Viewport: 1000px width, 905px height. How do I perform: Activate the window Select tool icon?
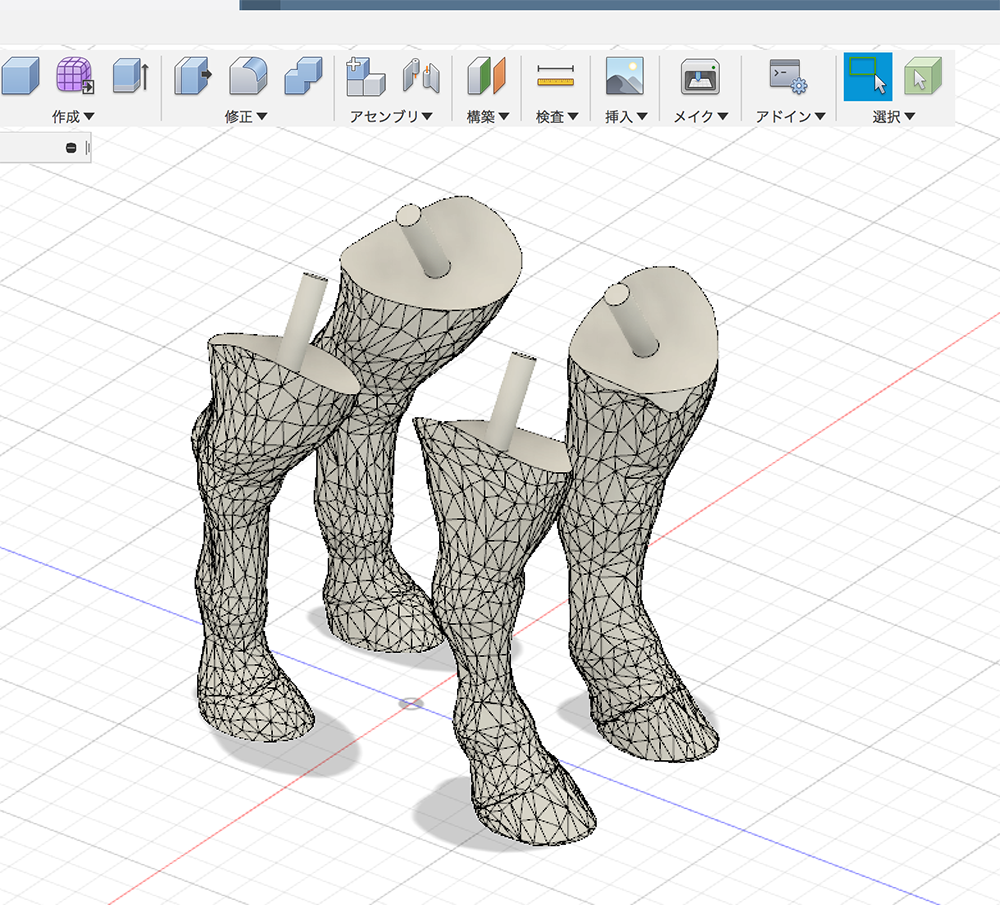click(867, 77)
